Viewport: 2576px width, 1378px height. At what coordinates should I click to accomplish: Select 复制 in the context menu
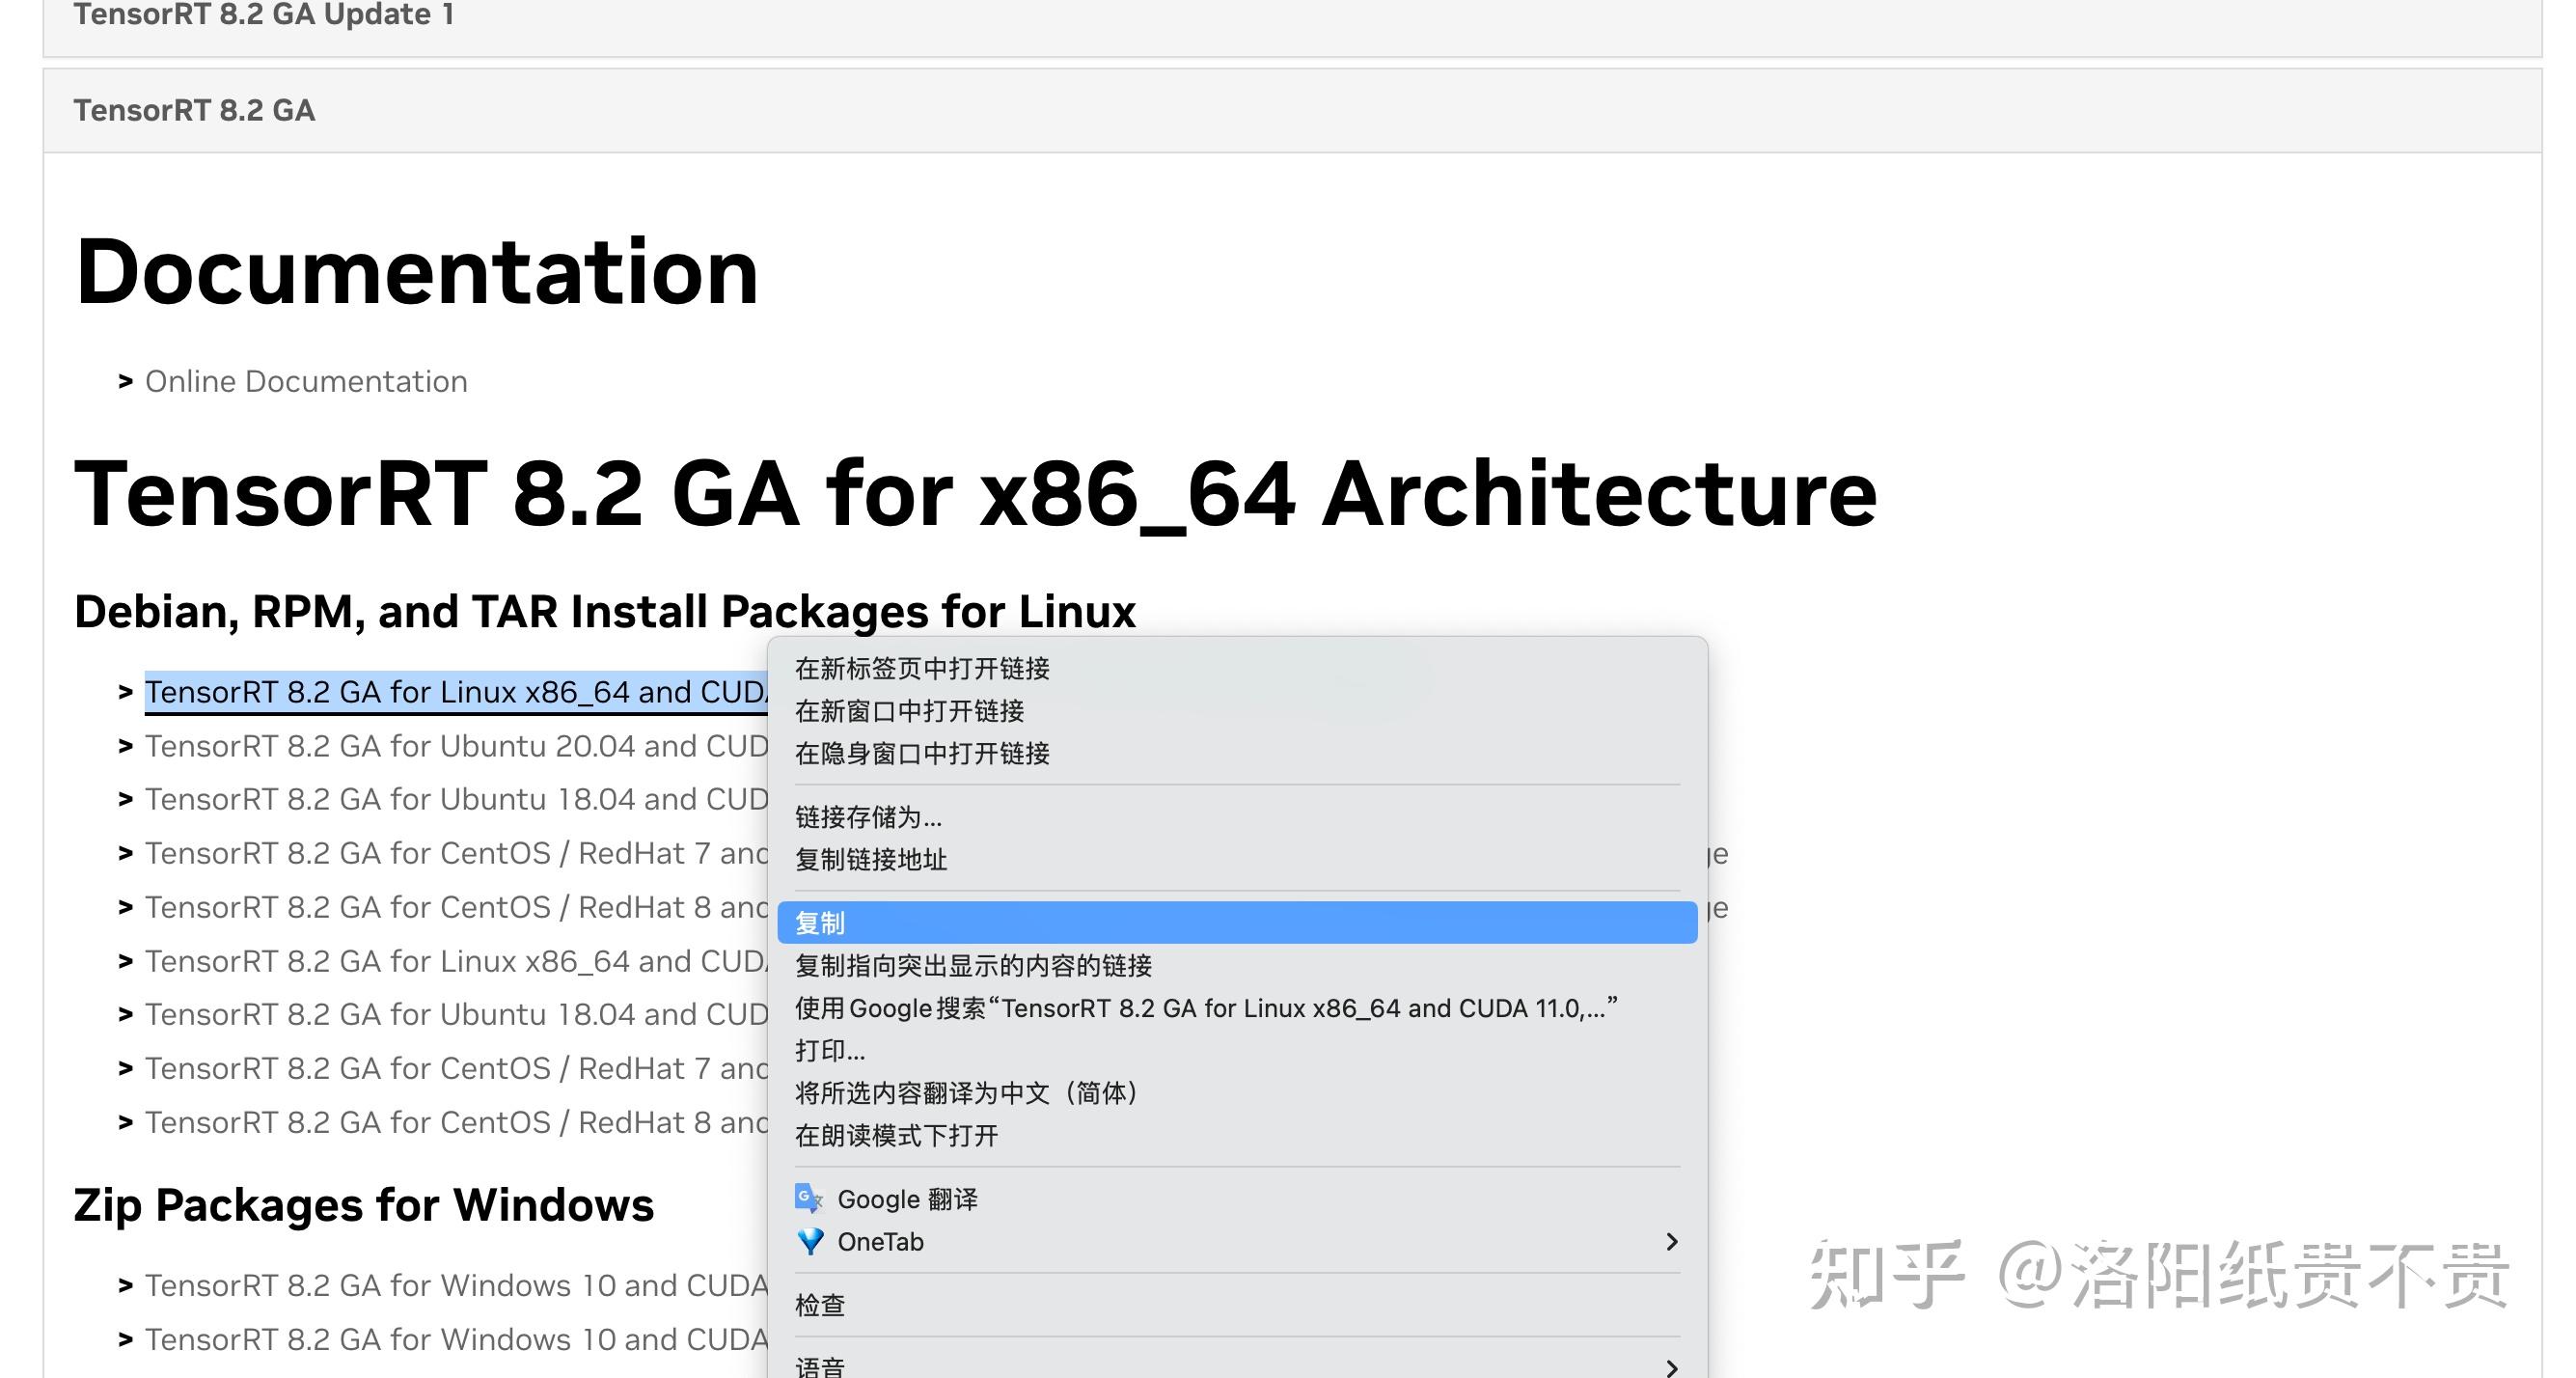pos(1237,922)
